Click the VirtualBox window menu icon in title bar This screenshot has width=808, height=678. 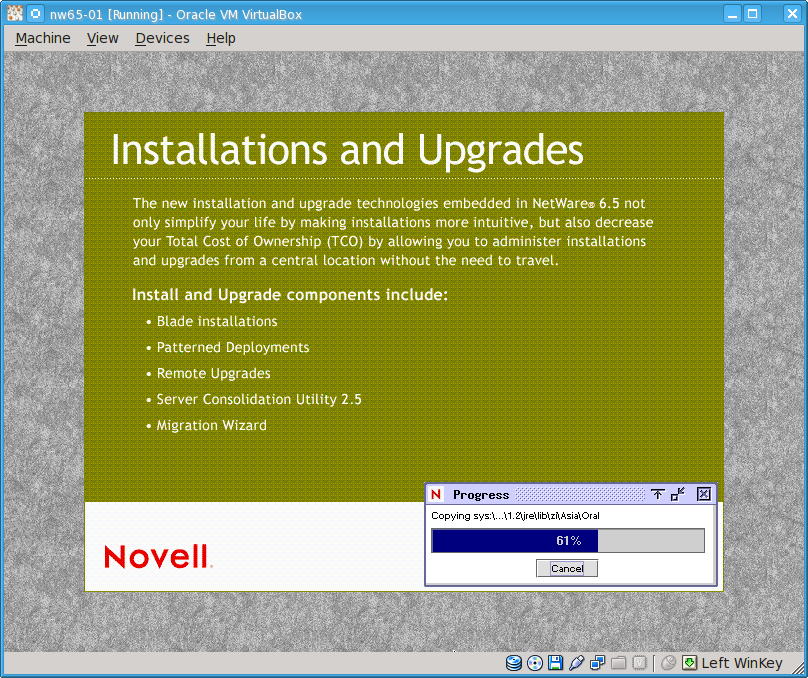coord(36,14)
